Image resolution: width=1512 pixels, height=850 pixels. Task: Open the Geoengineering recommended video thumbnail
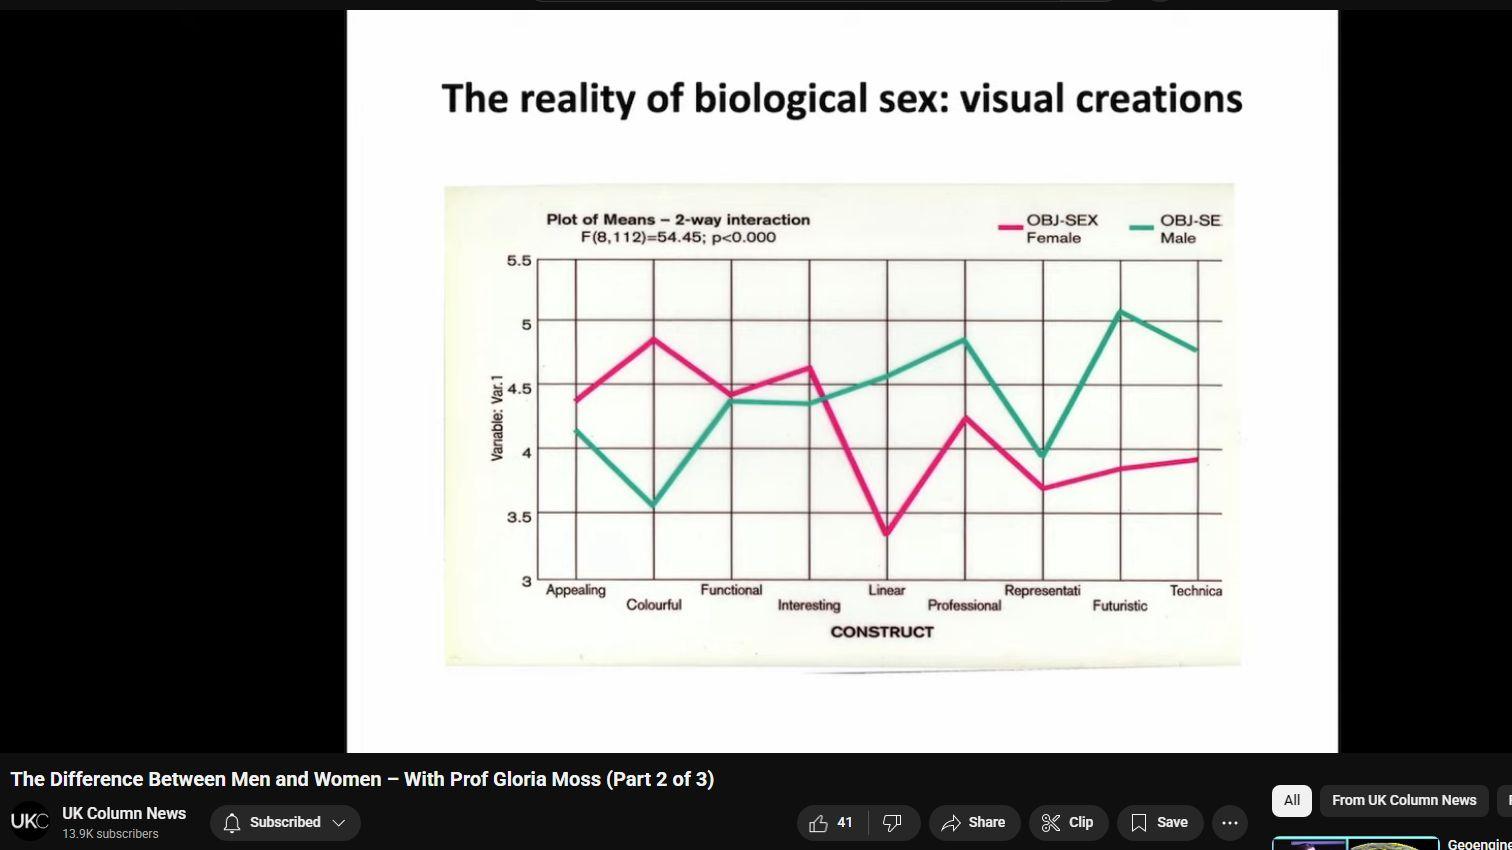pos(1355,844)
